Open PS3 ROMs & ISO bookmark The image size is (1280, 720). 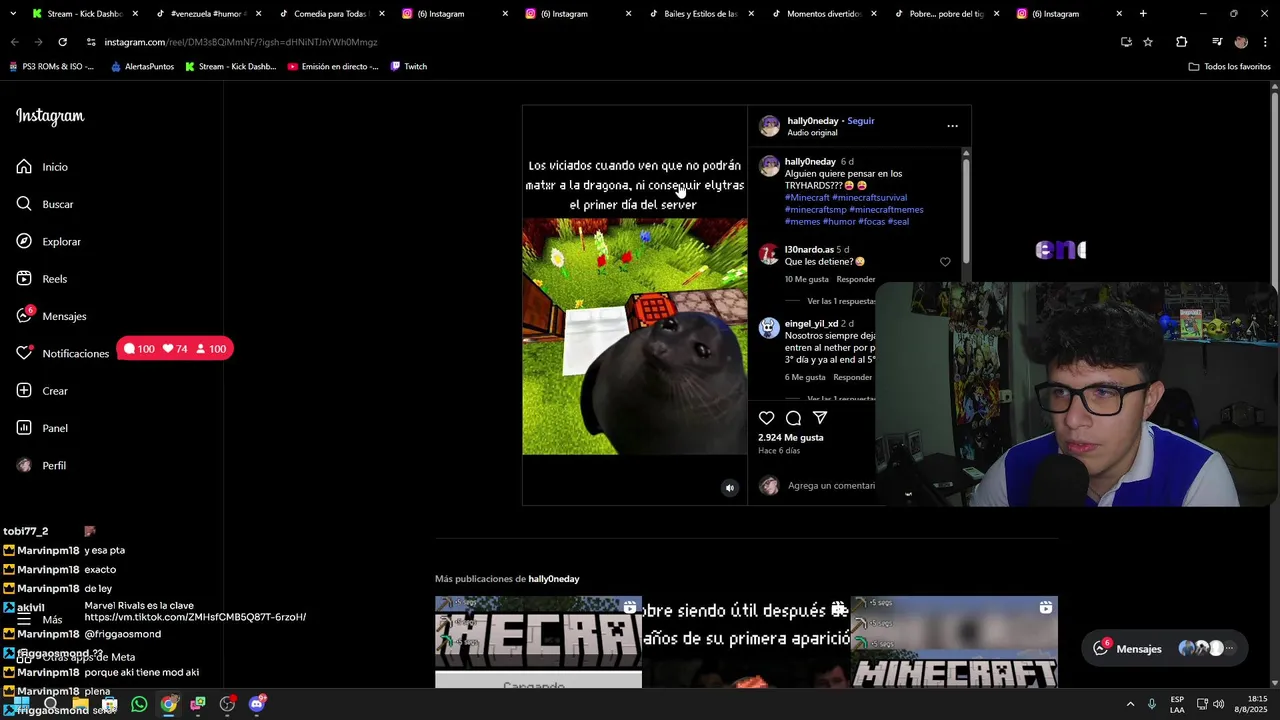[51, 67]
